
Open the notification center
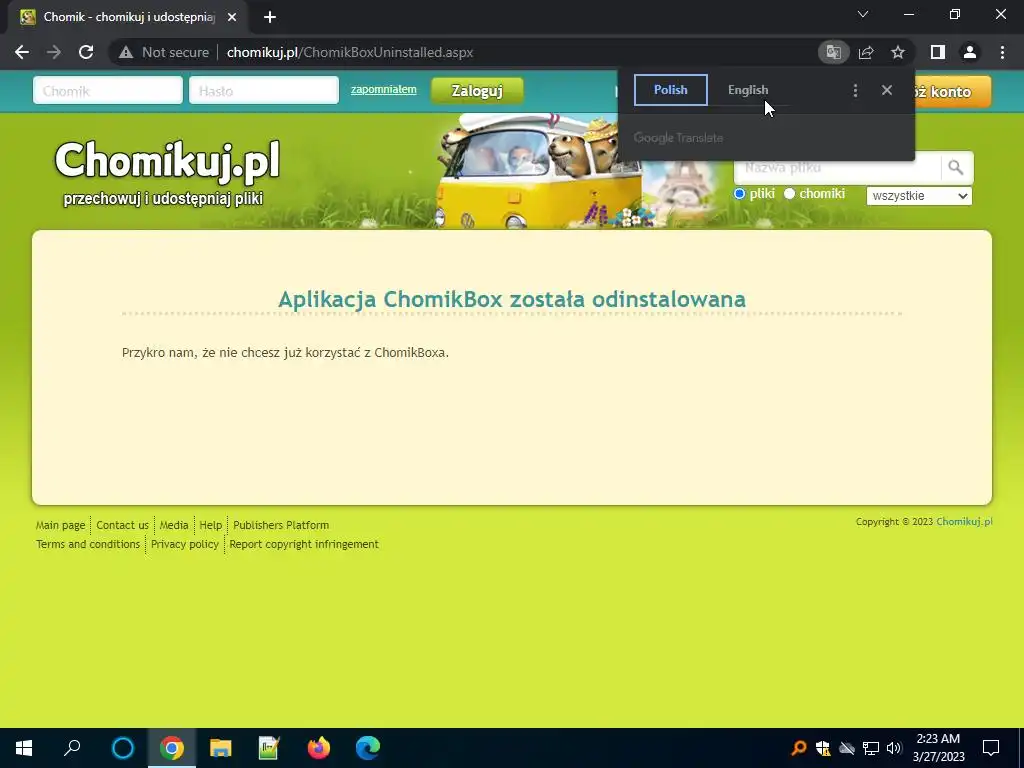tap(991, 748)
